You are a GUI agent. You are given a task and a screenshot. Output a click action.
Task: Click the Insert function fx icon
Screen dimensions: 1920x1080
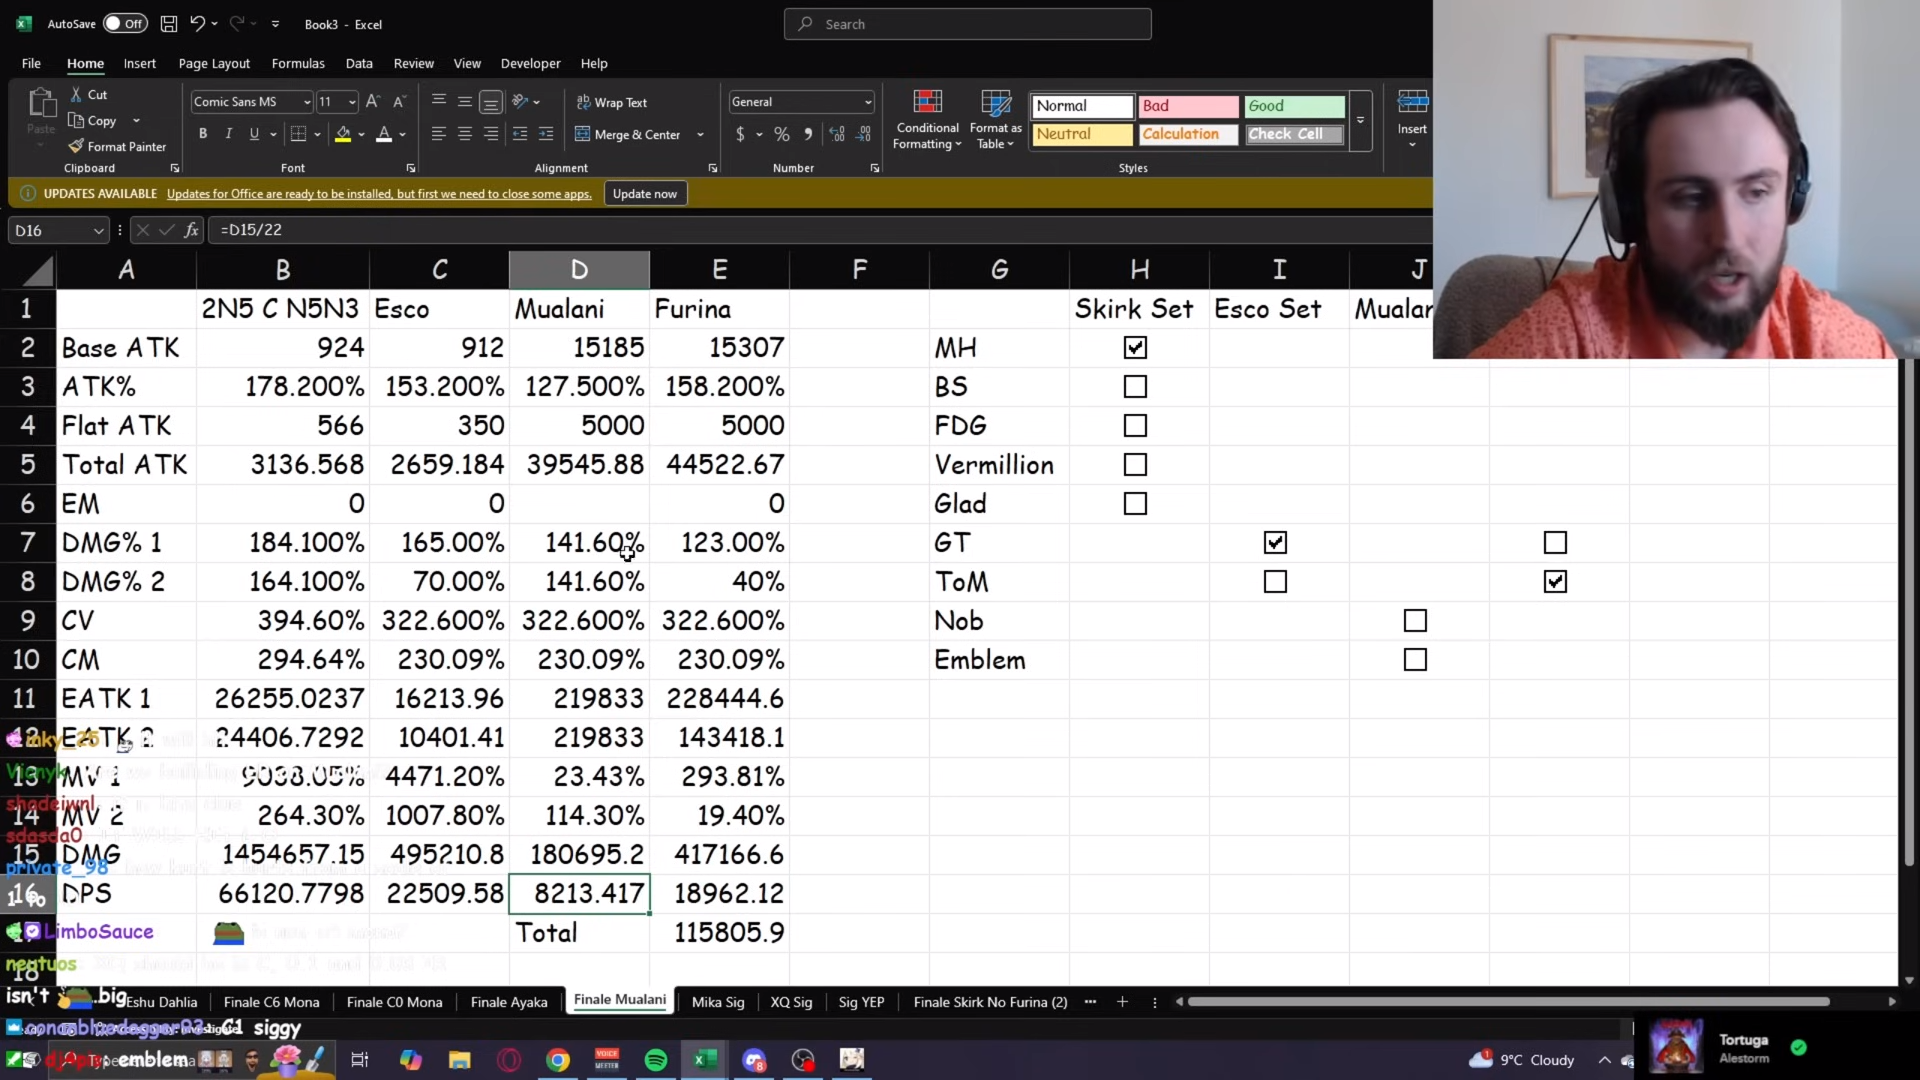pos(191,230)
